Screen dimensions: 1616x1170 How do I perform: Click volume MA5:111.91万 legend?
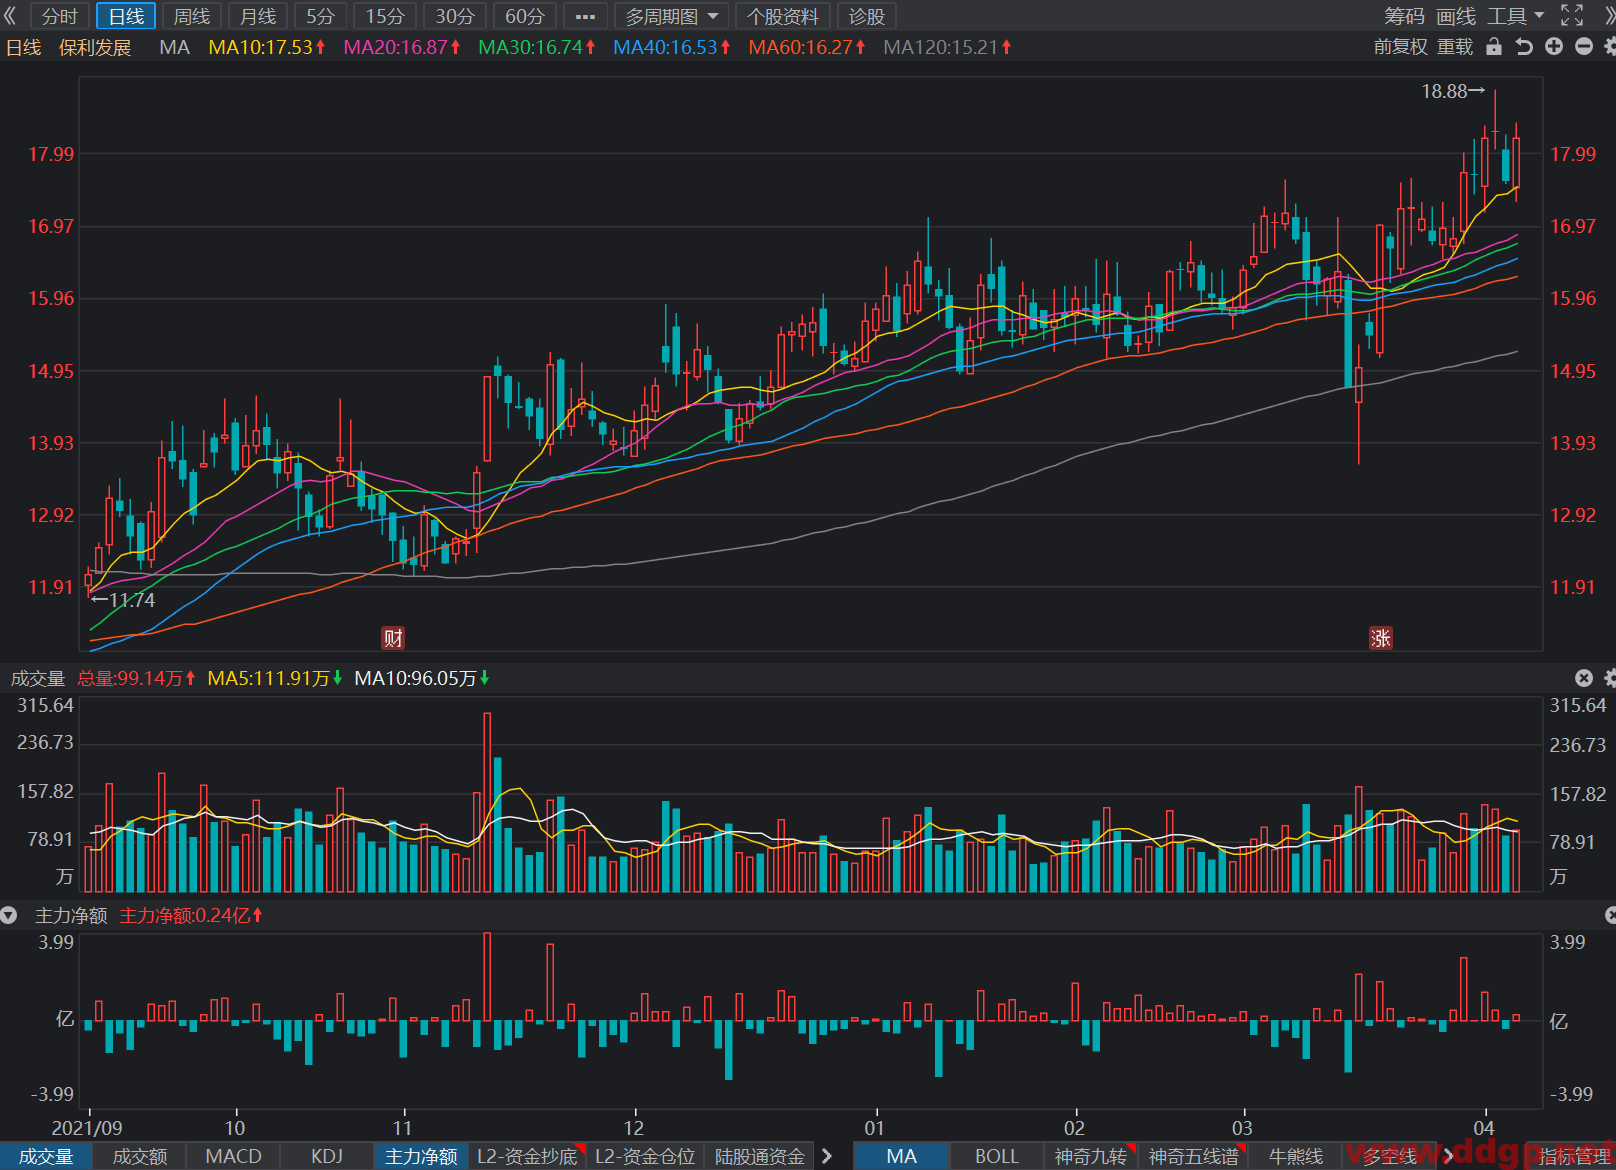274,678
